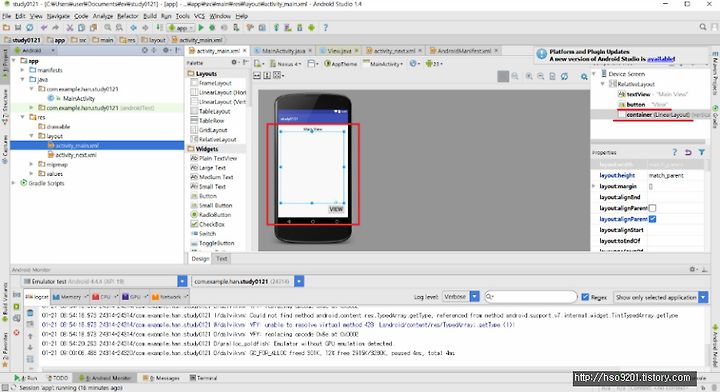Click the Redo arrow in main toolbar
The height and width of the screenshot is (392, 720).
[x=55, y=28]
